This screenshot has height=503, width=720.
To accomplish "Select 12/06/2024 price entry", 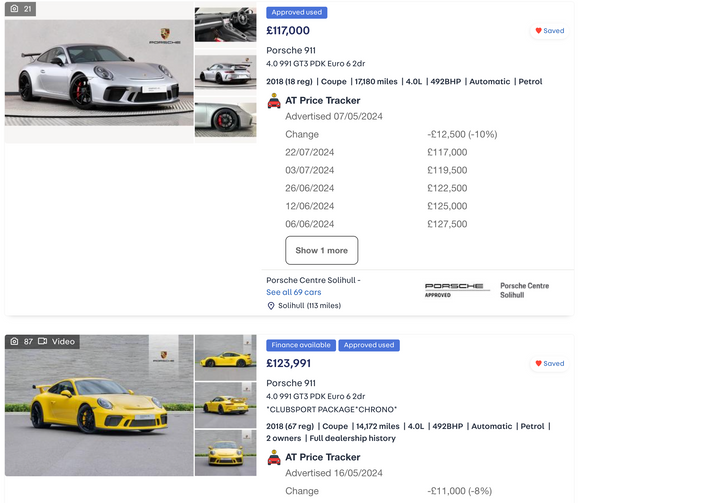I will click(x=376, y=206).
